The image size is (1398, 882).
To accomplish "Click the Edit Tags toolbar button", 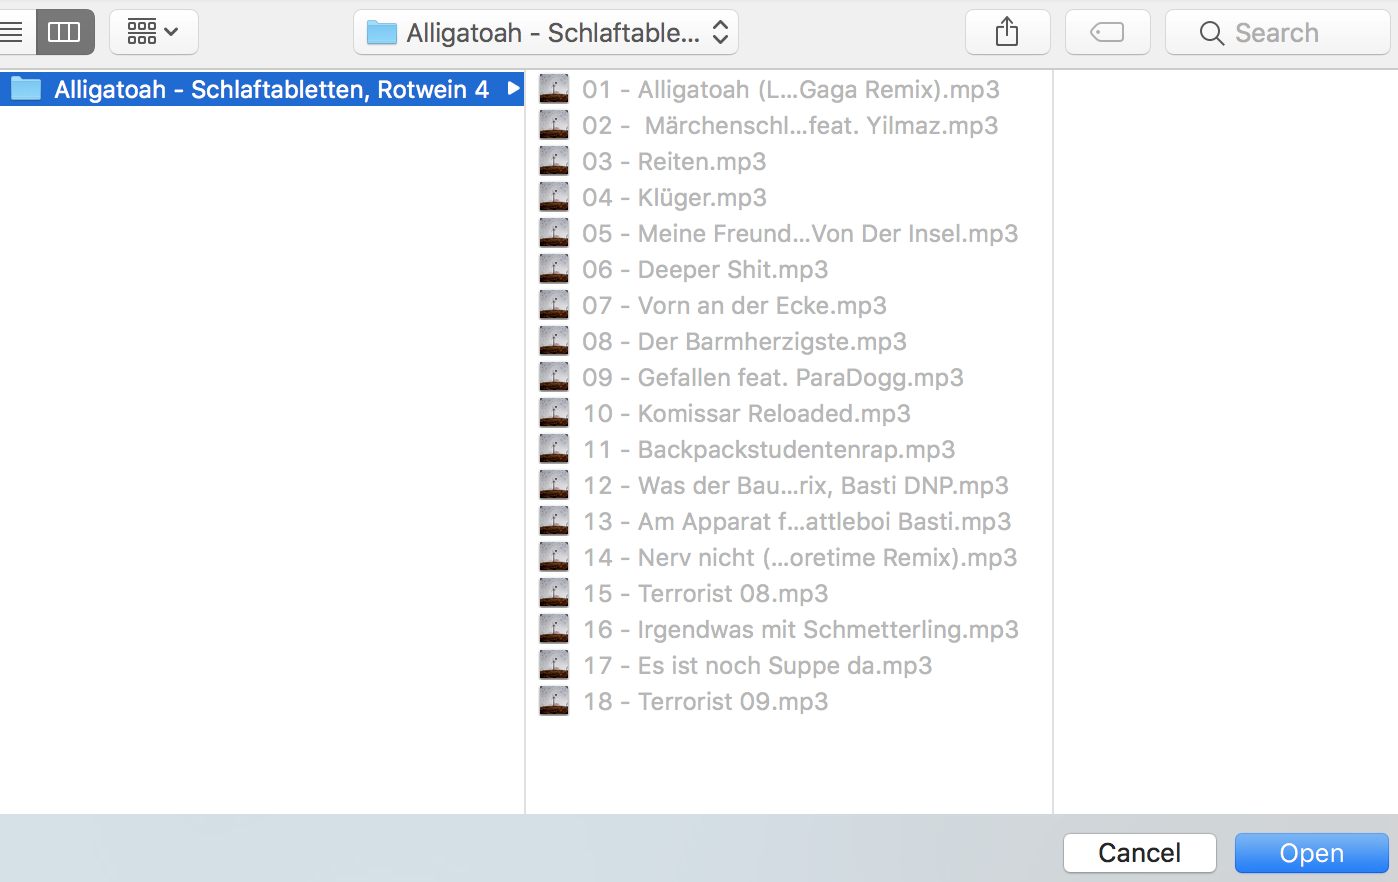I will [1107, 32].
